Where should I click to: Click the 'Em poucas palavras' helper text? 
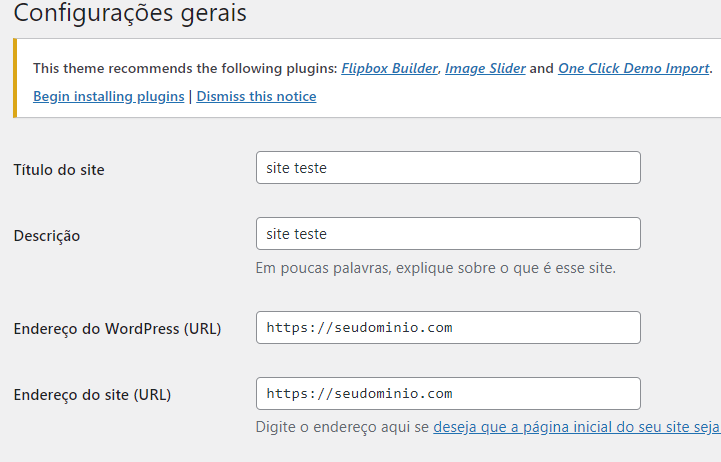coord(435,268)
